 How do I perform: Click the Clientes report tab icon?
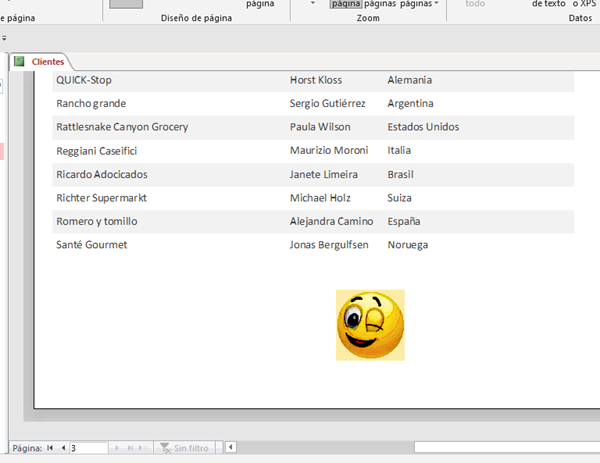coord(19,62)
